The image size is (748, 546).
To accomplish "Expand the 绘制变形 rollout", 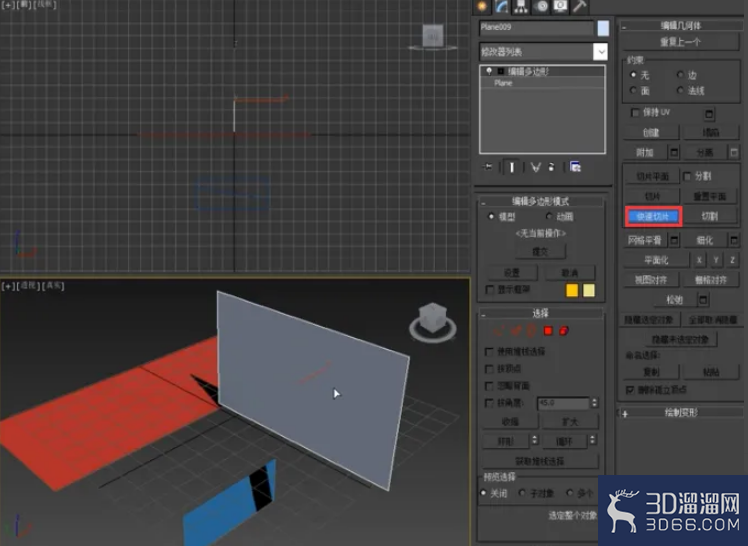I will click(624, 413).
